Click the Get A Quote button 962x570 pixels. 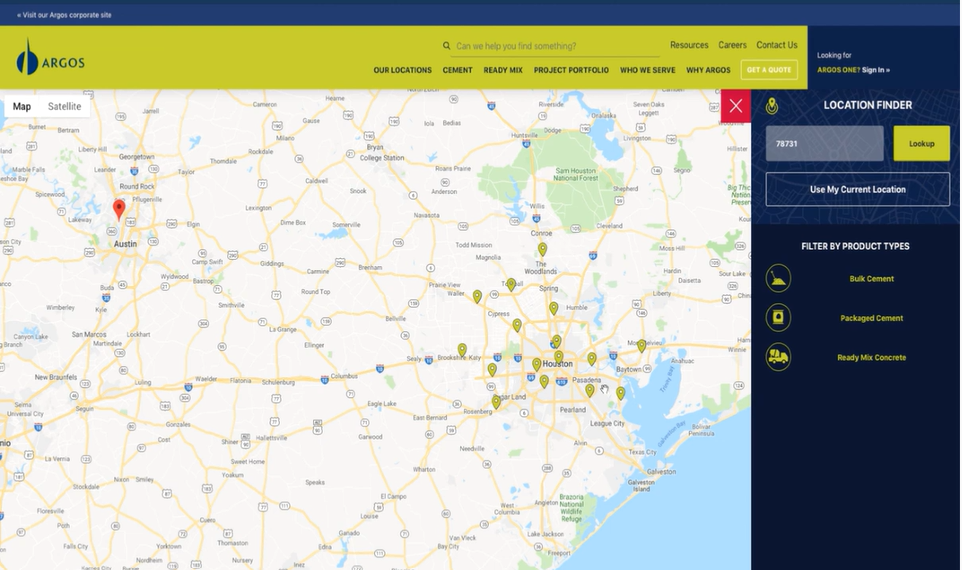(769, 70)
